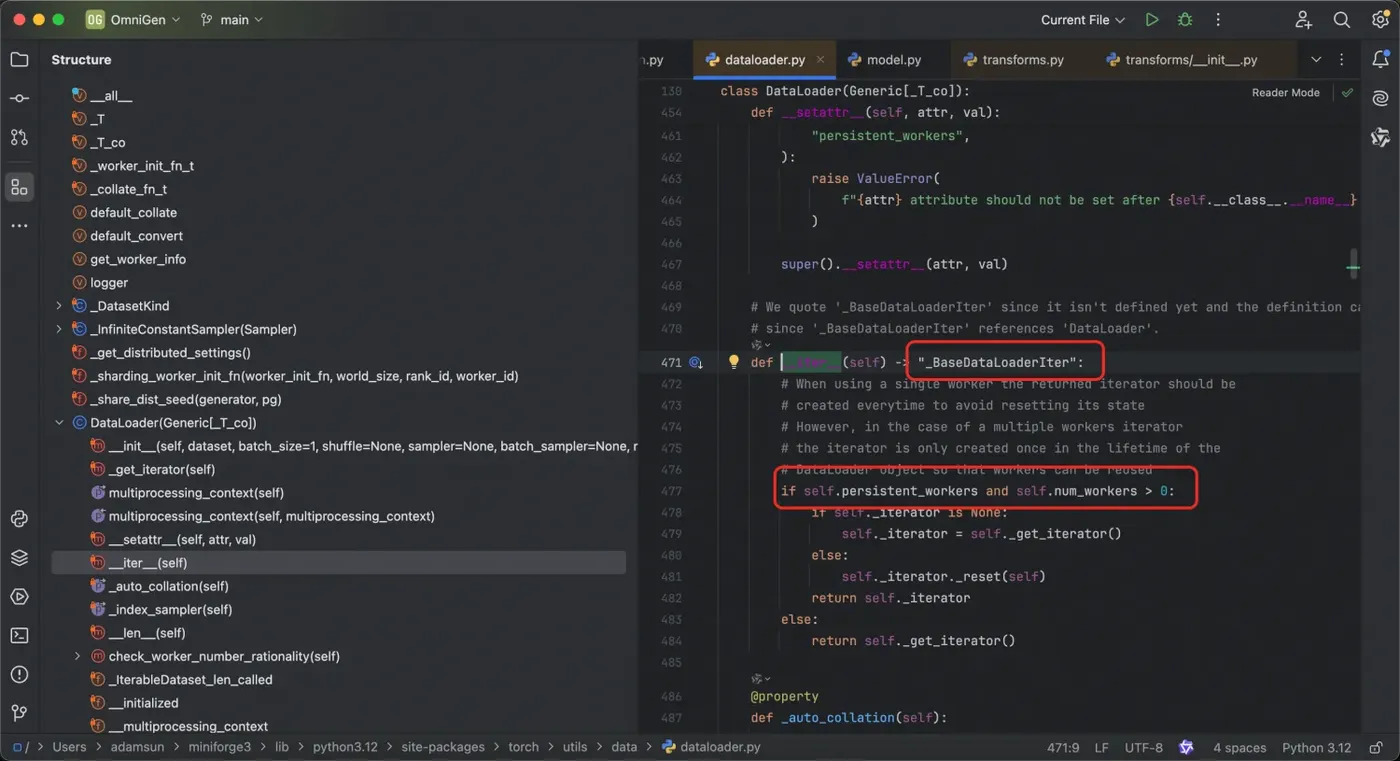Show hidden editor tabs dropdown chevron
This screenshot has height=761, width=1400.
(x=1316, y=60)
